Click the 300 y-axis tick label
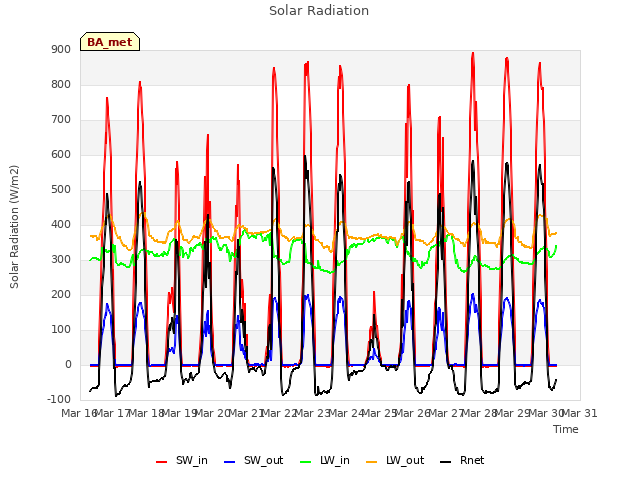The height and width of the screenshot is (480, 640). pos(61,260)
